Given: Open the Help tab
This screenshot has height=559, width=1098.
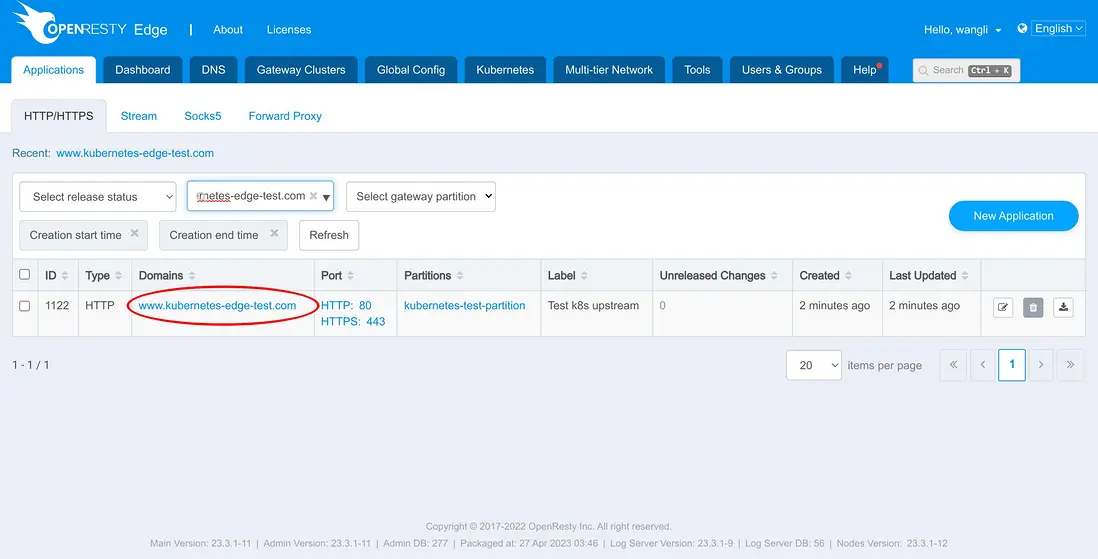Looking at the screenshot, I should click(x=865, y=70).
